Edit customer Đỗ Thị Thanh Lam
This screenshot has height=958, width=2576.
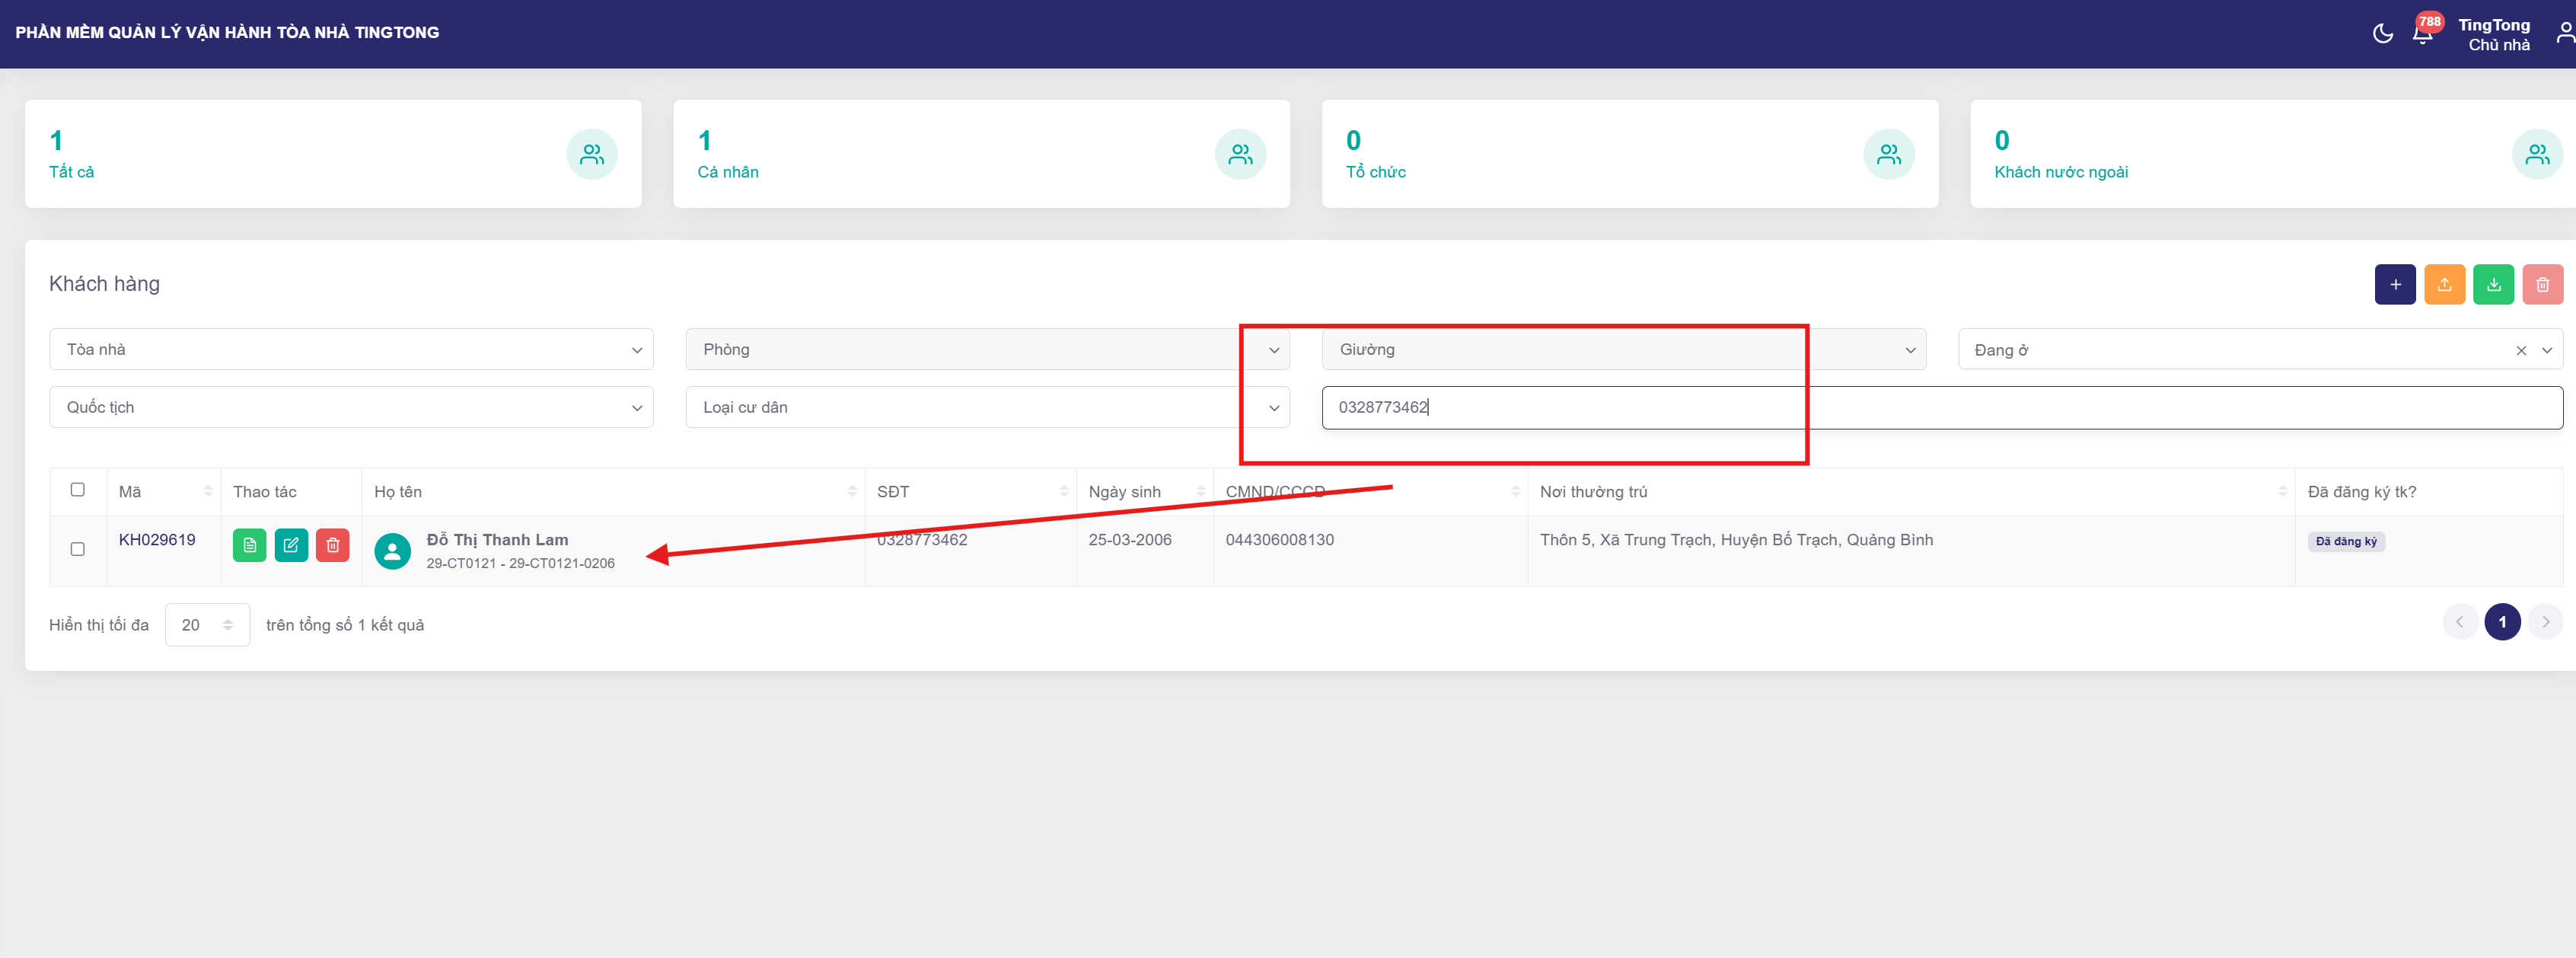pos(291,546)
